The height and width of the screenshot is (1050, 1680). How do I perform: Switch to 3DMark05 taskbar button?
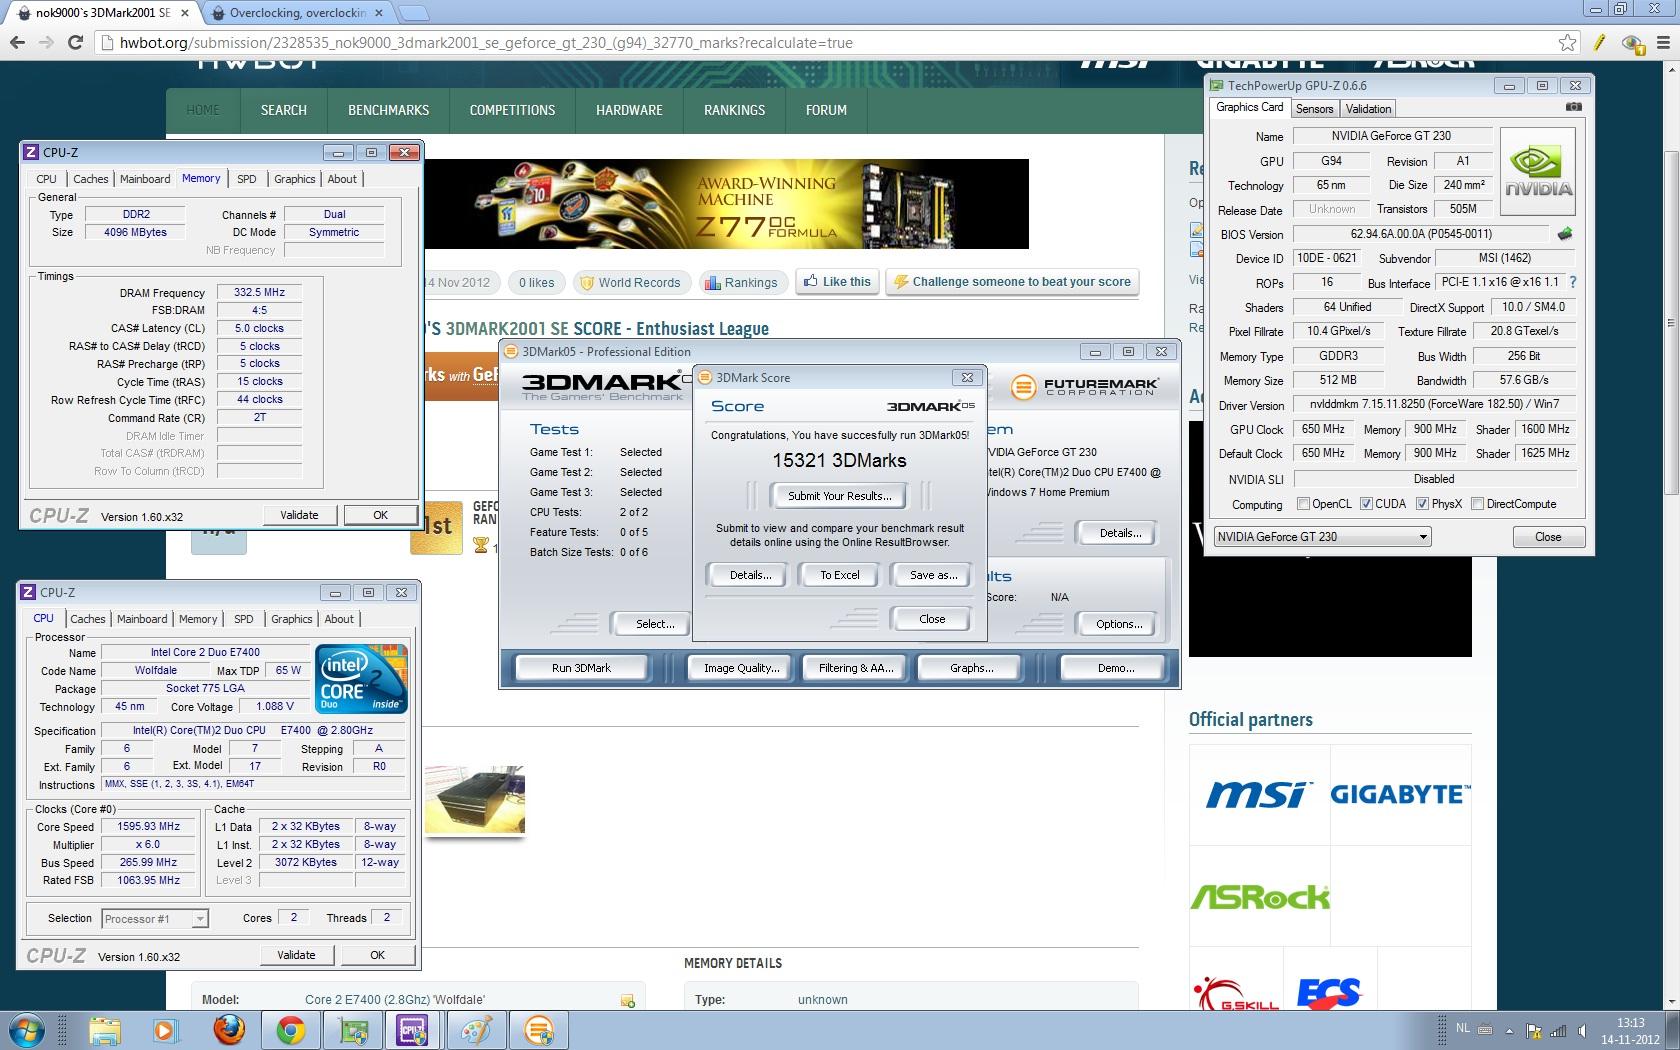click(538, 1030)
